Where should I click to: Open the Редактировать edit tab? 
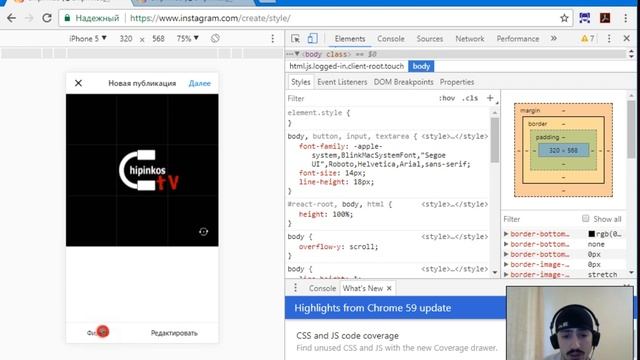pos(174,333)
